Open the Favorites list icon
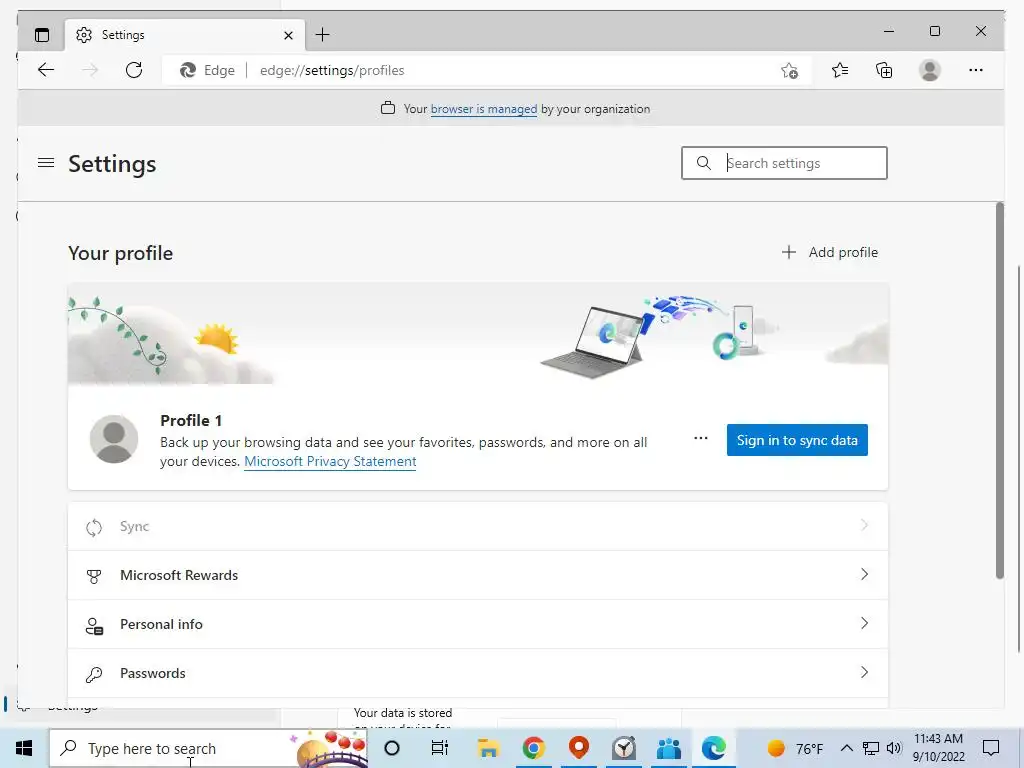 (x=840, y=70)
